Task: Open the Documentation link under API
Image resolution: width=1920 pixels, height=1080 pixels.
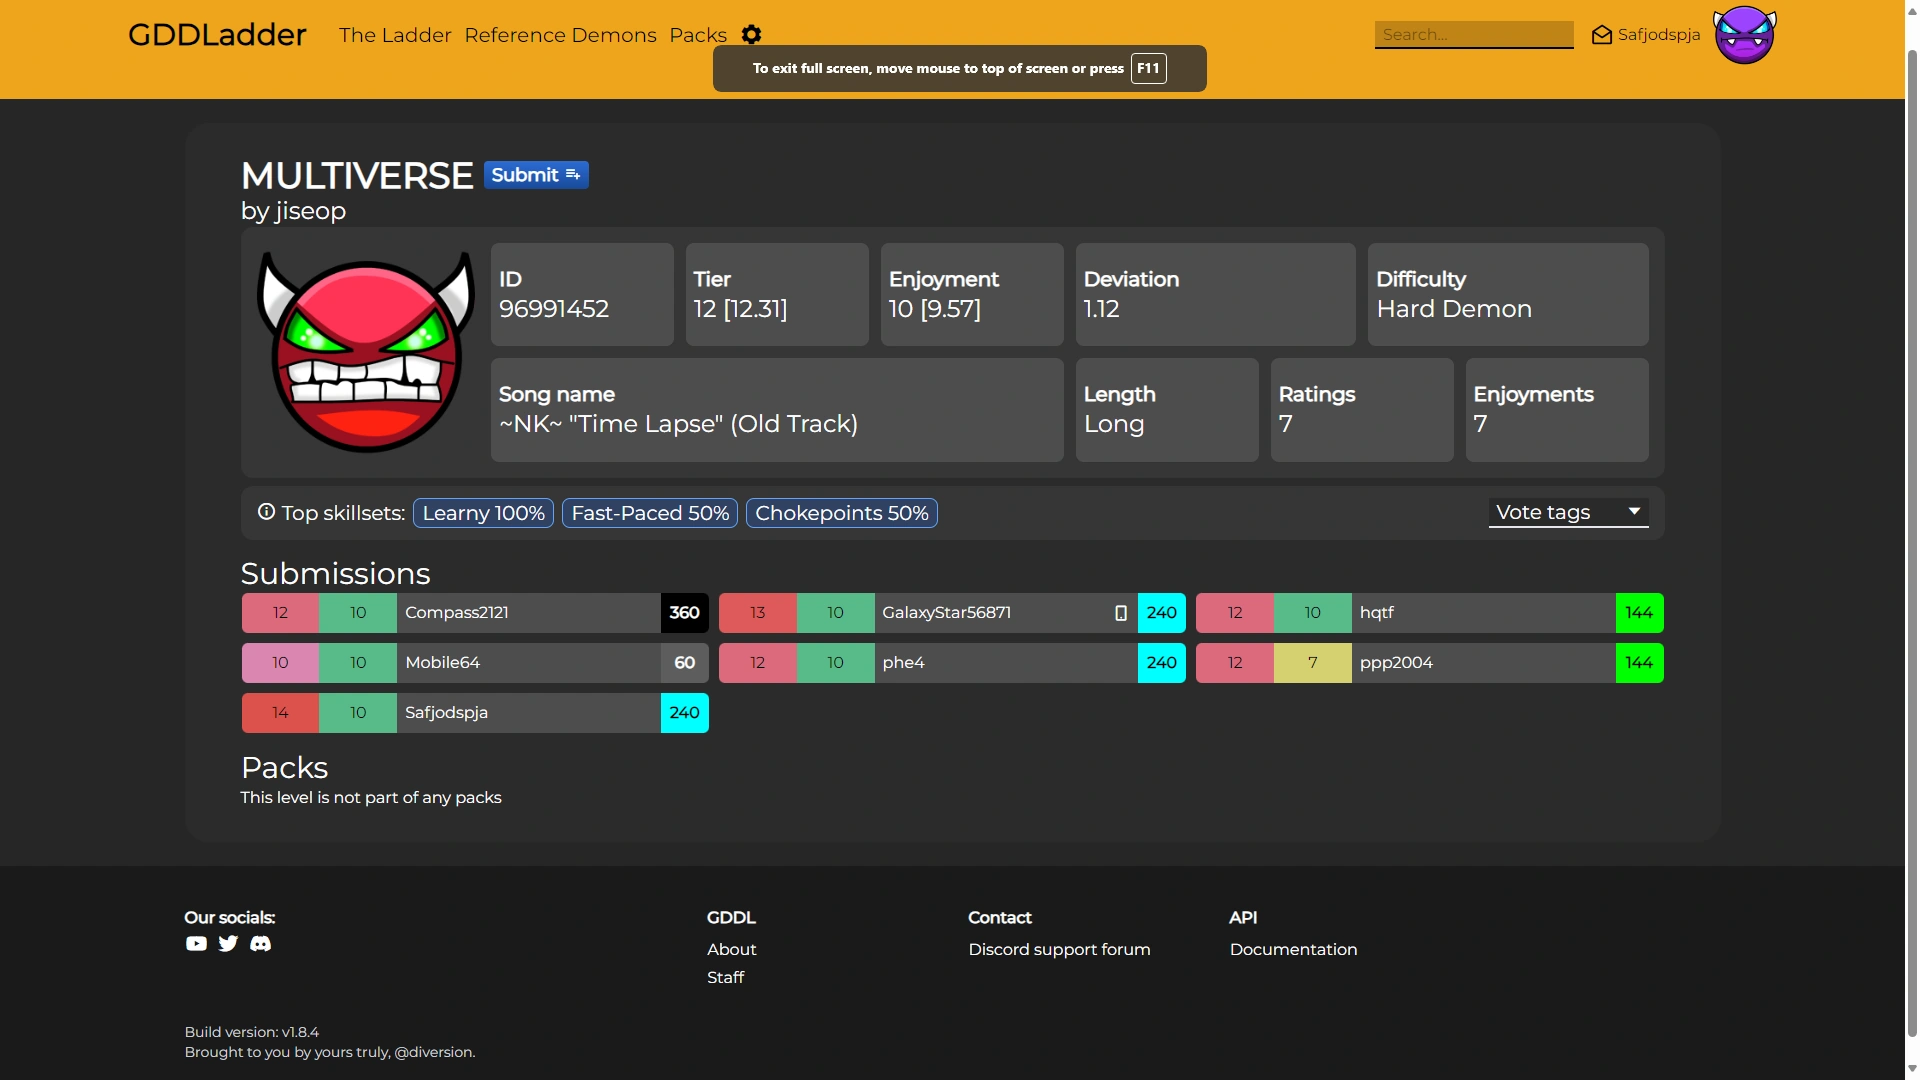Action: point(1292,949)
